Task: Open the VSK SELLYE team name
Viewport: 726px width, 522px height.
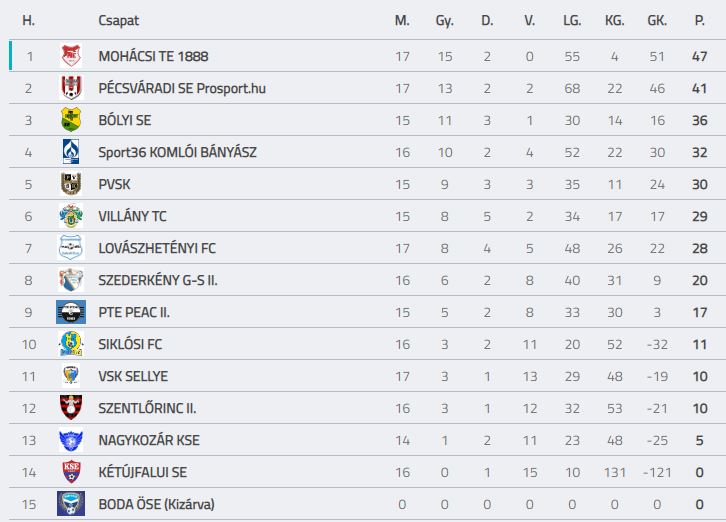Action: [x=133, y=376]
